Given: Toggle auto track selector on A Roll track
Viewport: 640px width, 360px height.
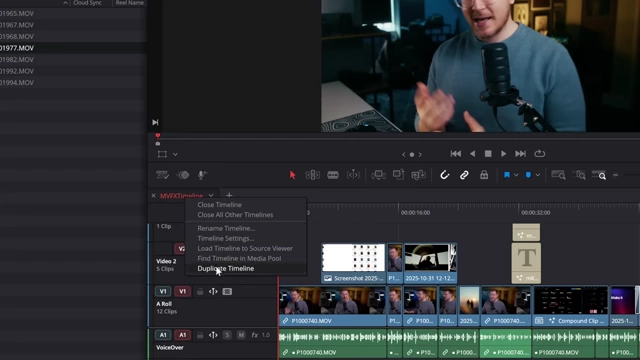Looking at the screenshot, I should pyautogui.click(x=213, y=291).
